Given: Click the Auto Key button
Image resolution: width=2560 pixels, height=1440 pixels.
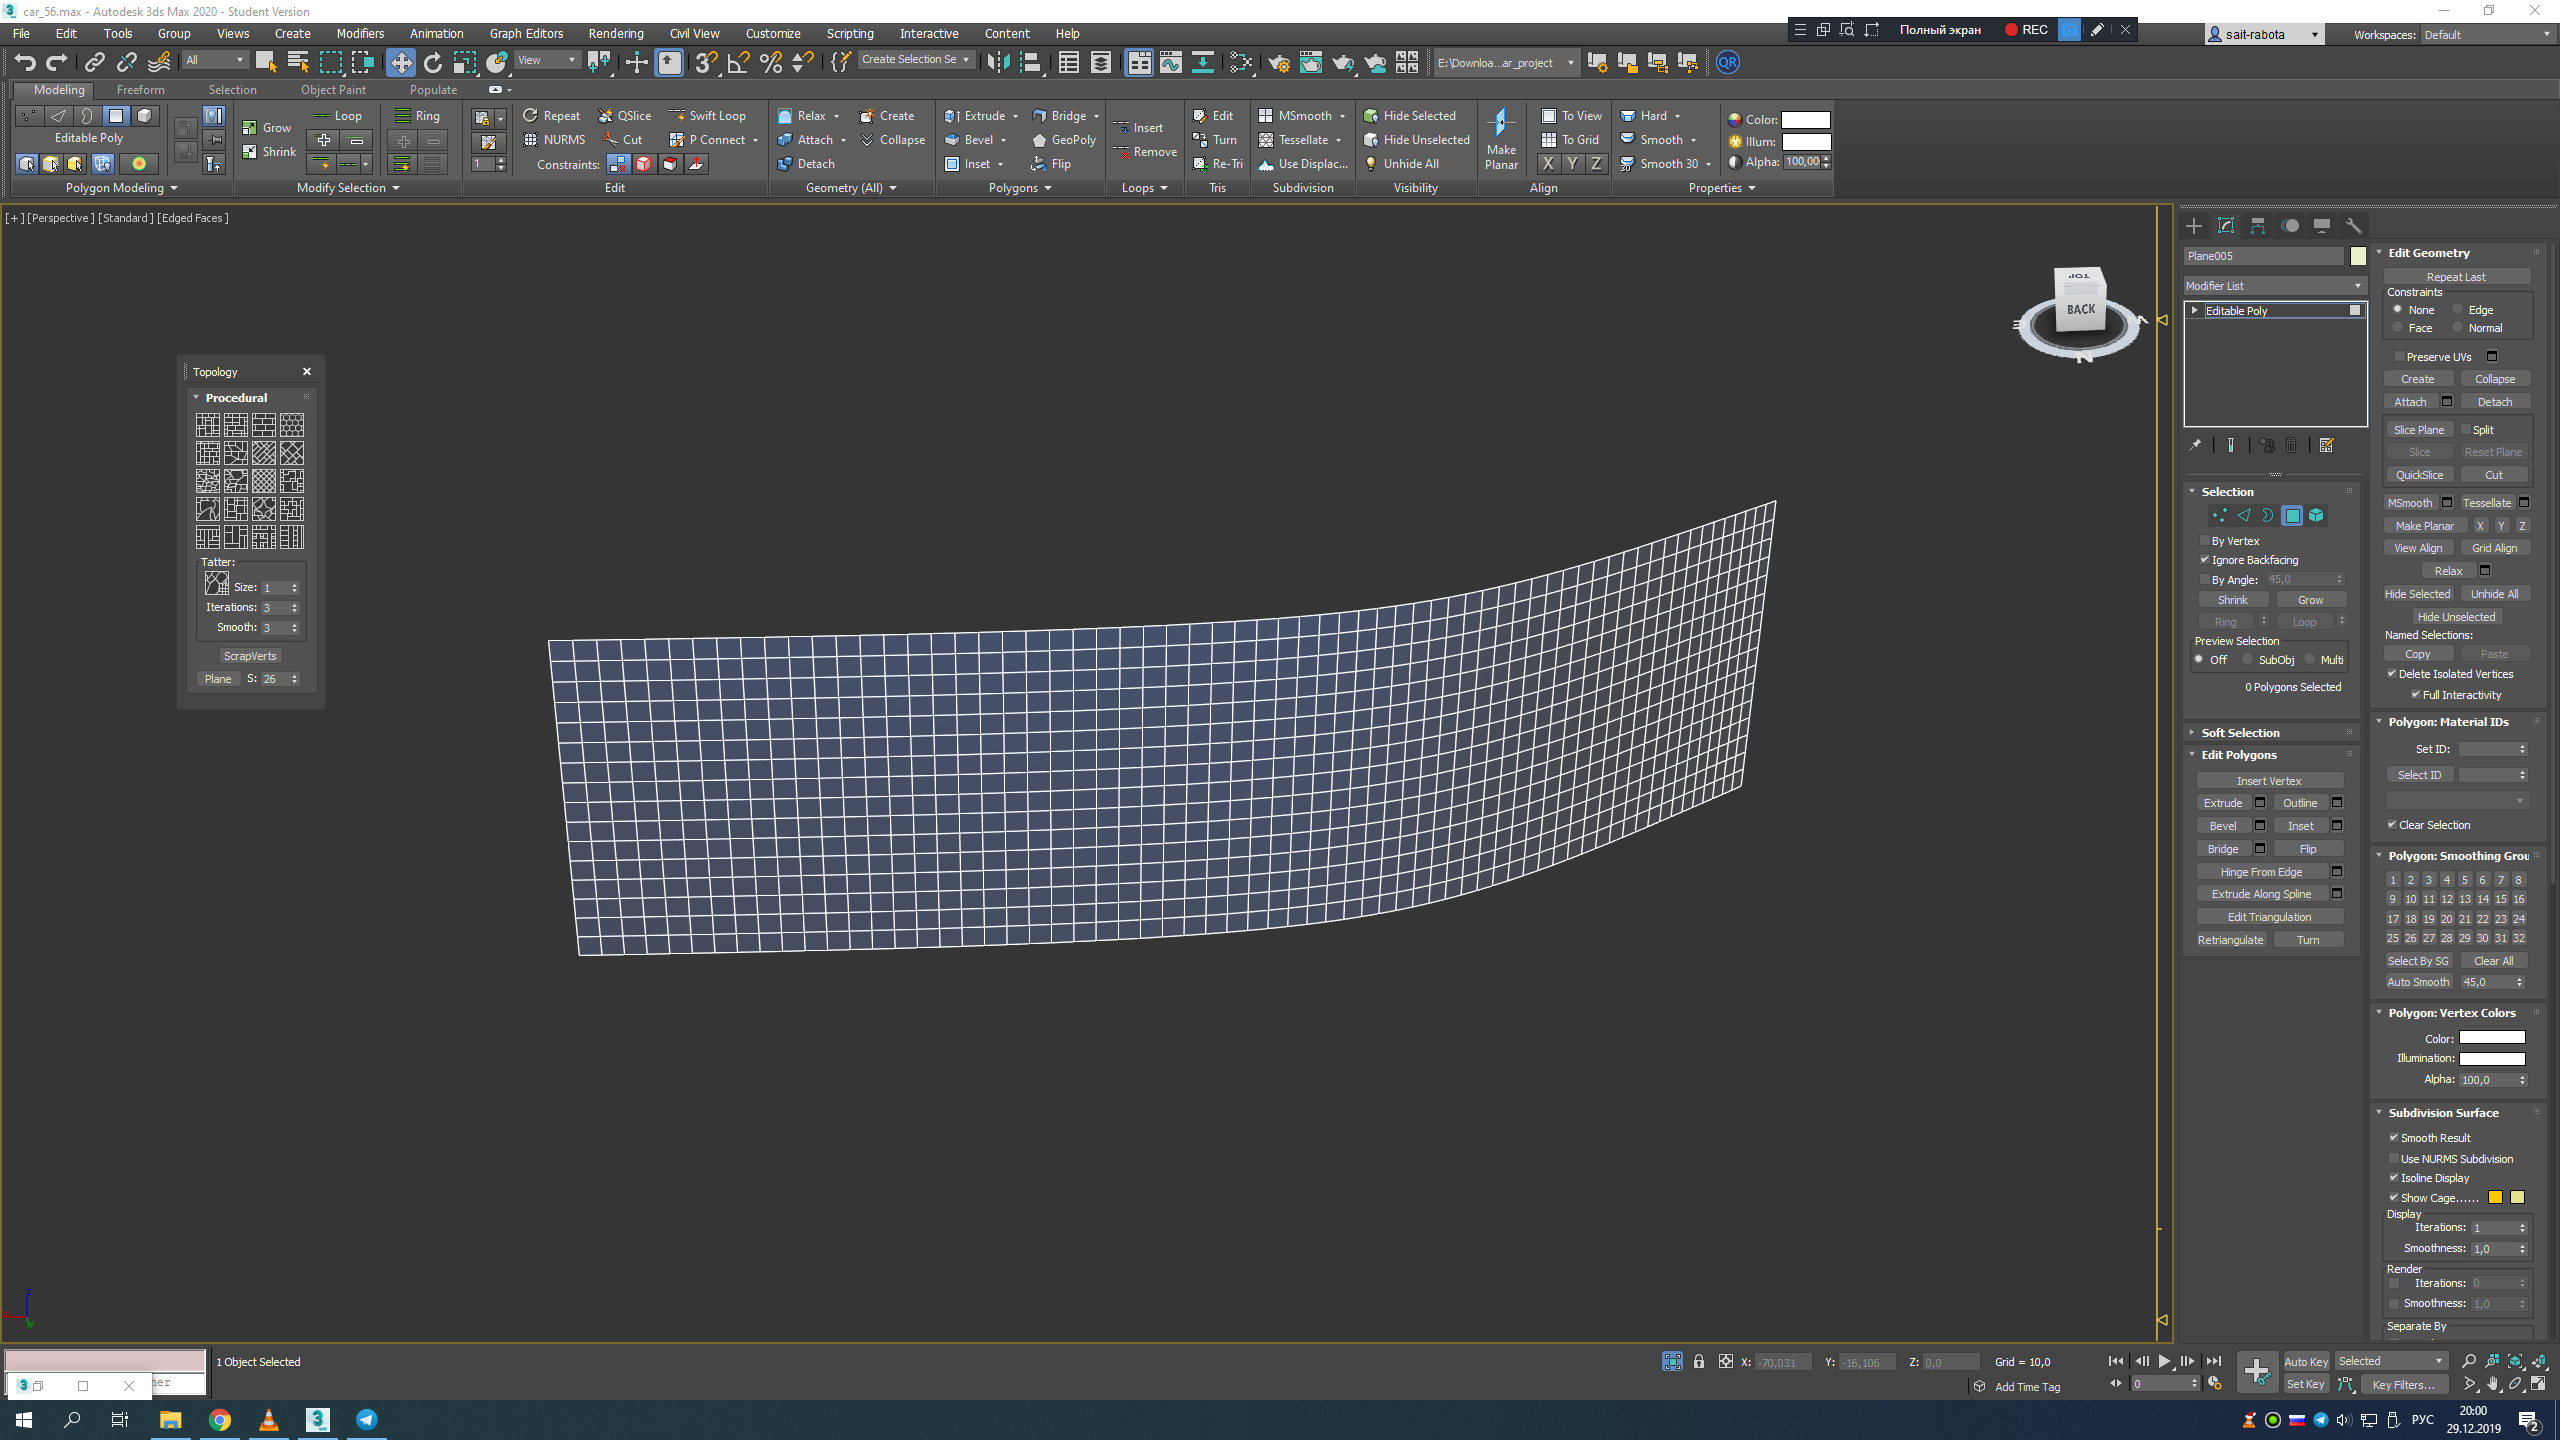Looking at the screenshot, I should pos(2306,1362).
